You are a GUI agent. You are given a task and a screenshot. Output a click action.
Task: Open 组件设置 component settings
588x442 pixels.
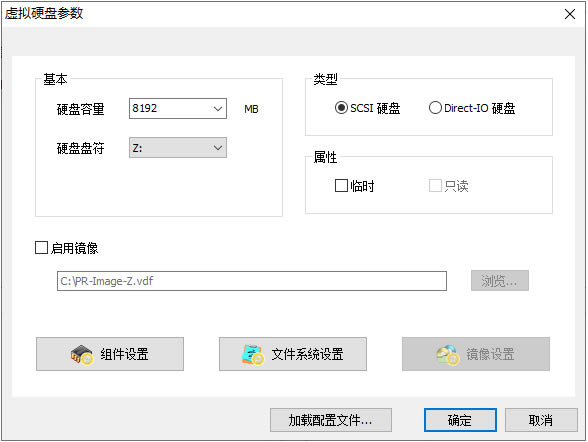click(x=110, y=354)
